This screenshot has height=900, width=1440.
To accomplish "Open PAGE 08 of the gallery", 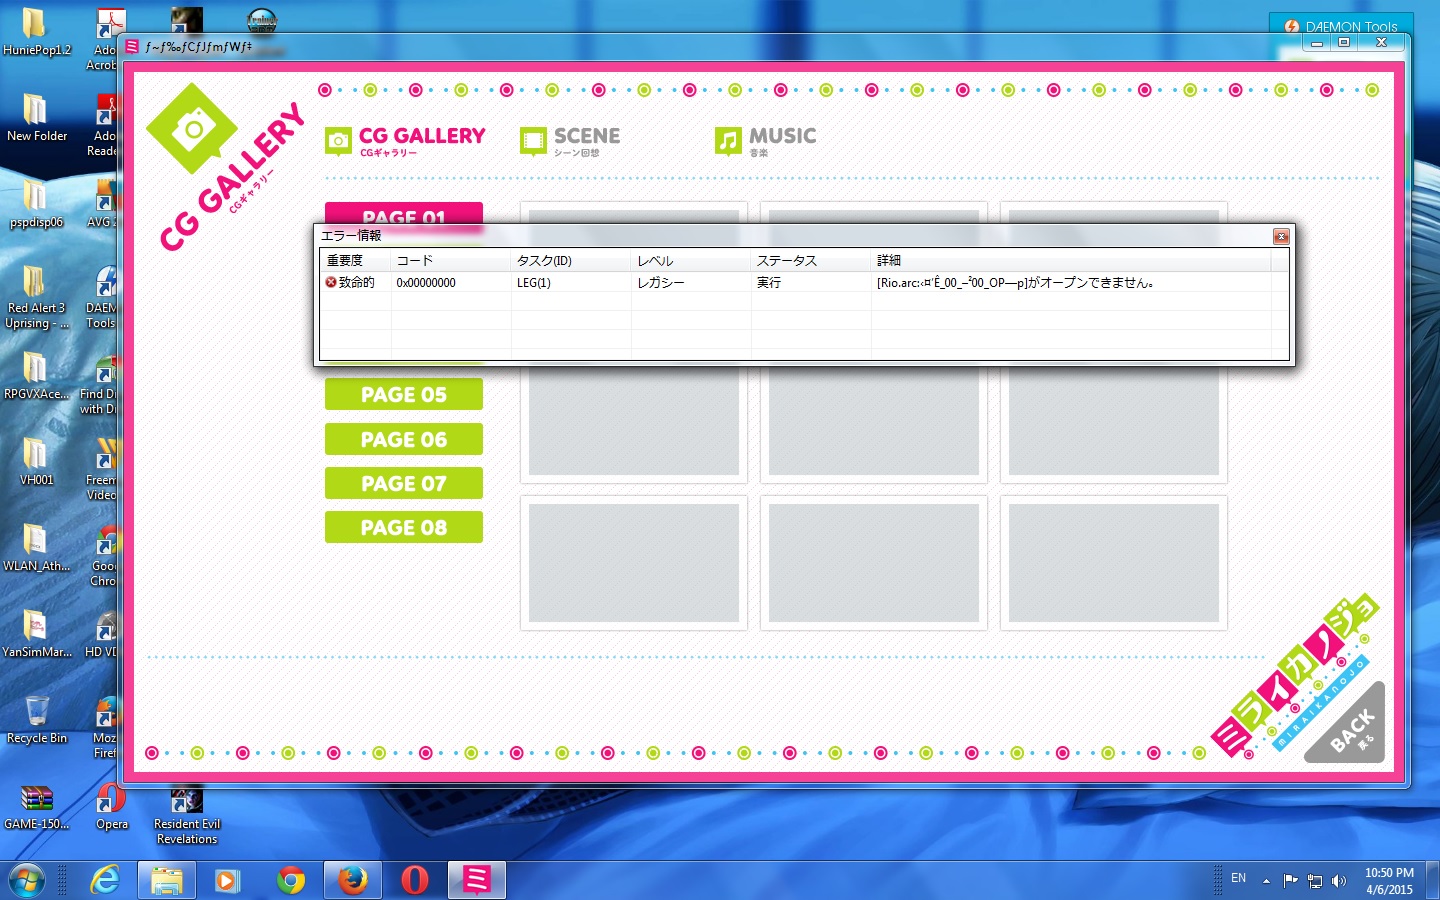I will click(403, 528).
